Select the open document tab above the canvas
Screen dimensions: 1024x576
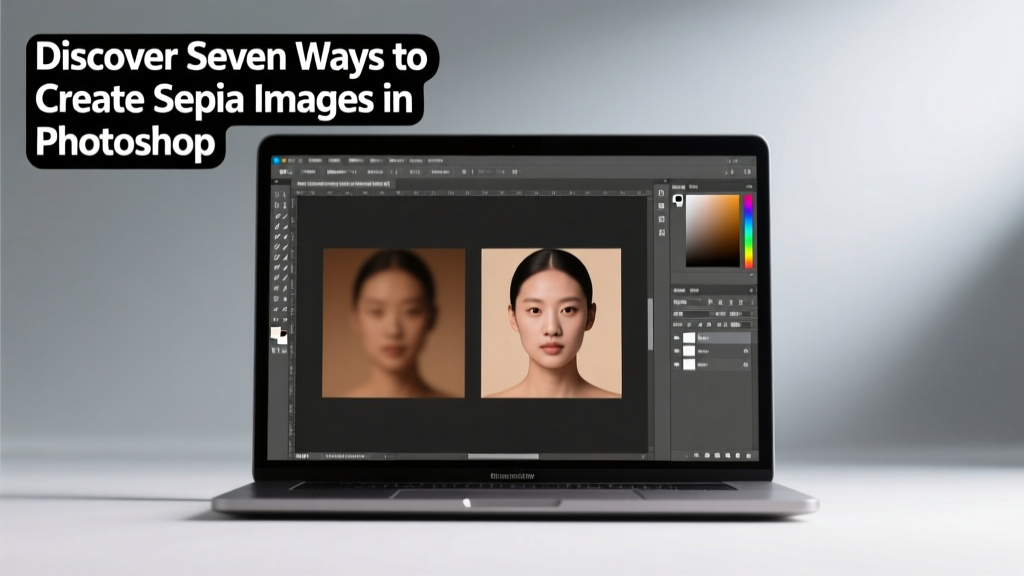tap(344, 184)
